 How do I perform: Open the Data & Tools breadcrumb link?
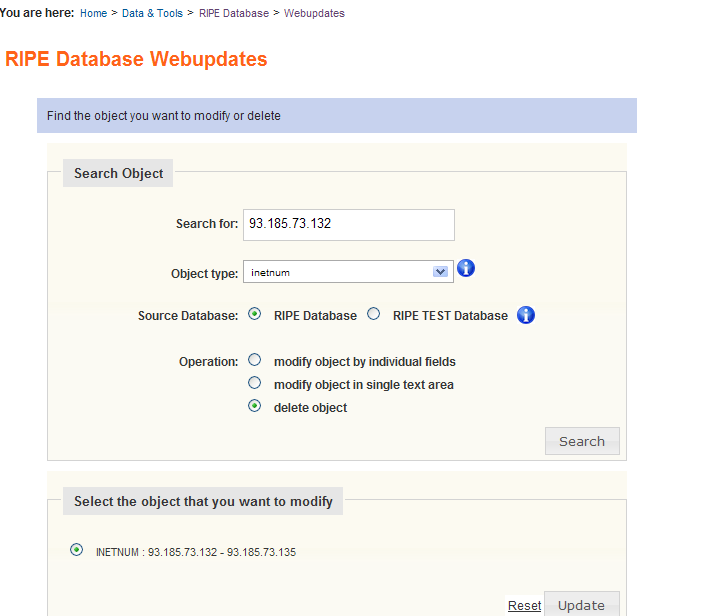coord(152,13)
